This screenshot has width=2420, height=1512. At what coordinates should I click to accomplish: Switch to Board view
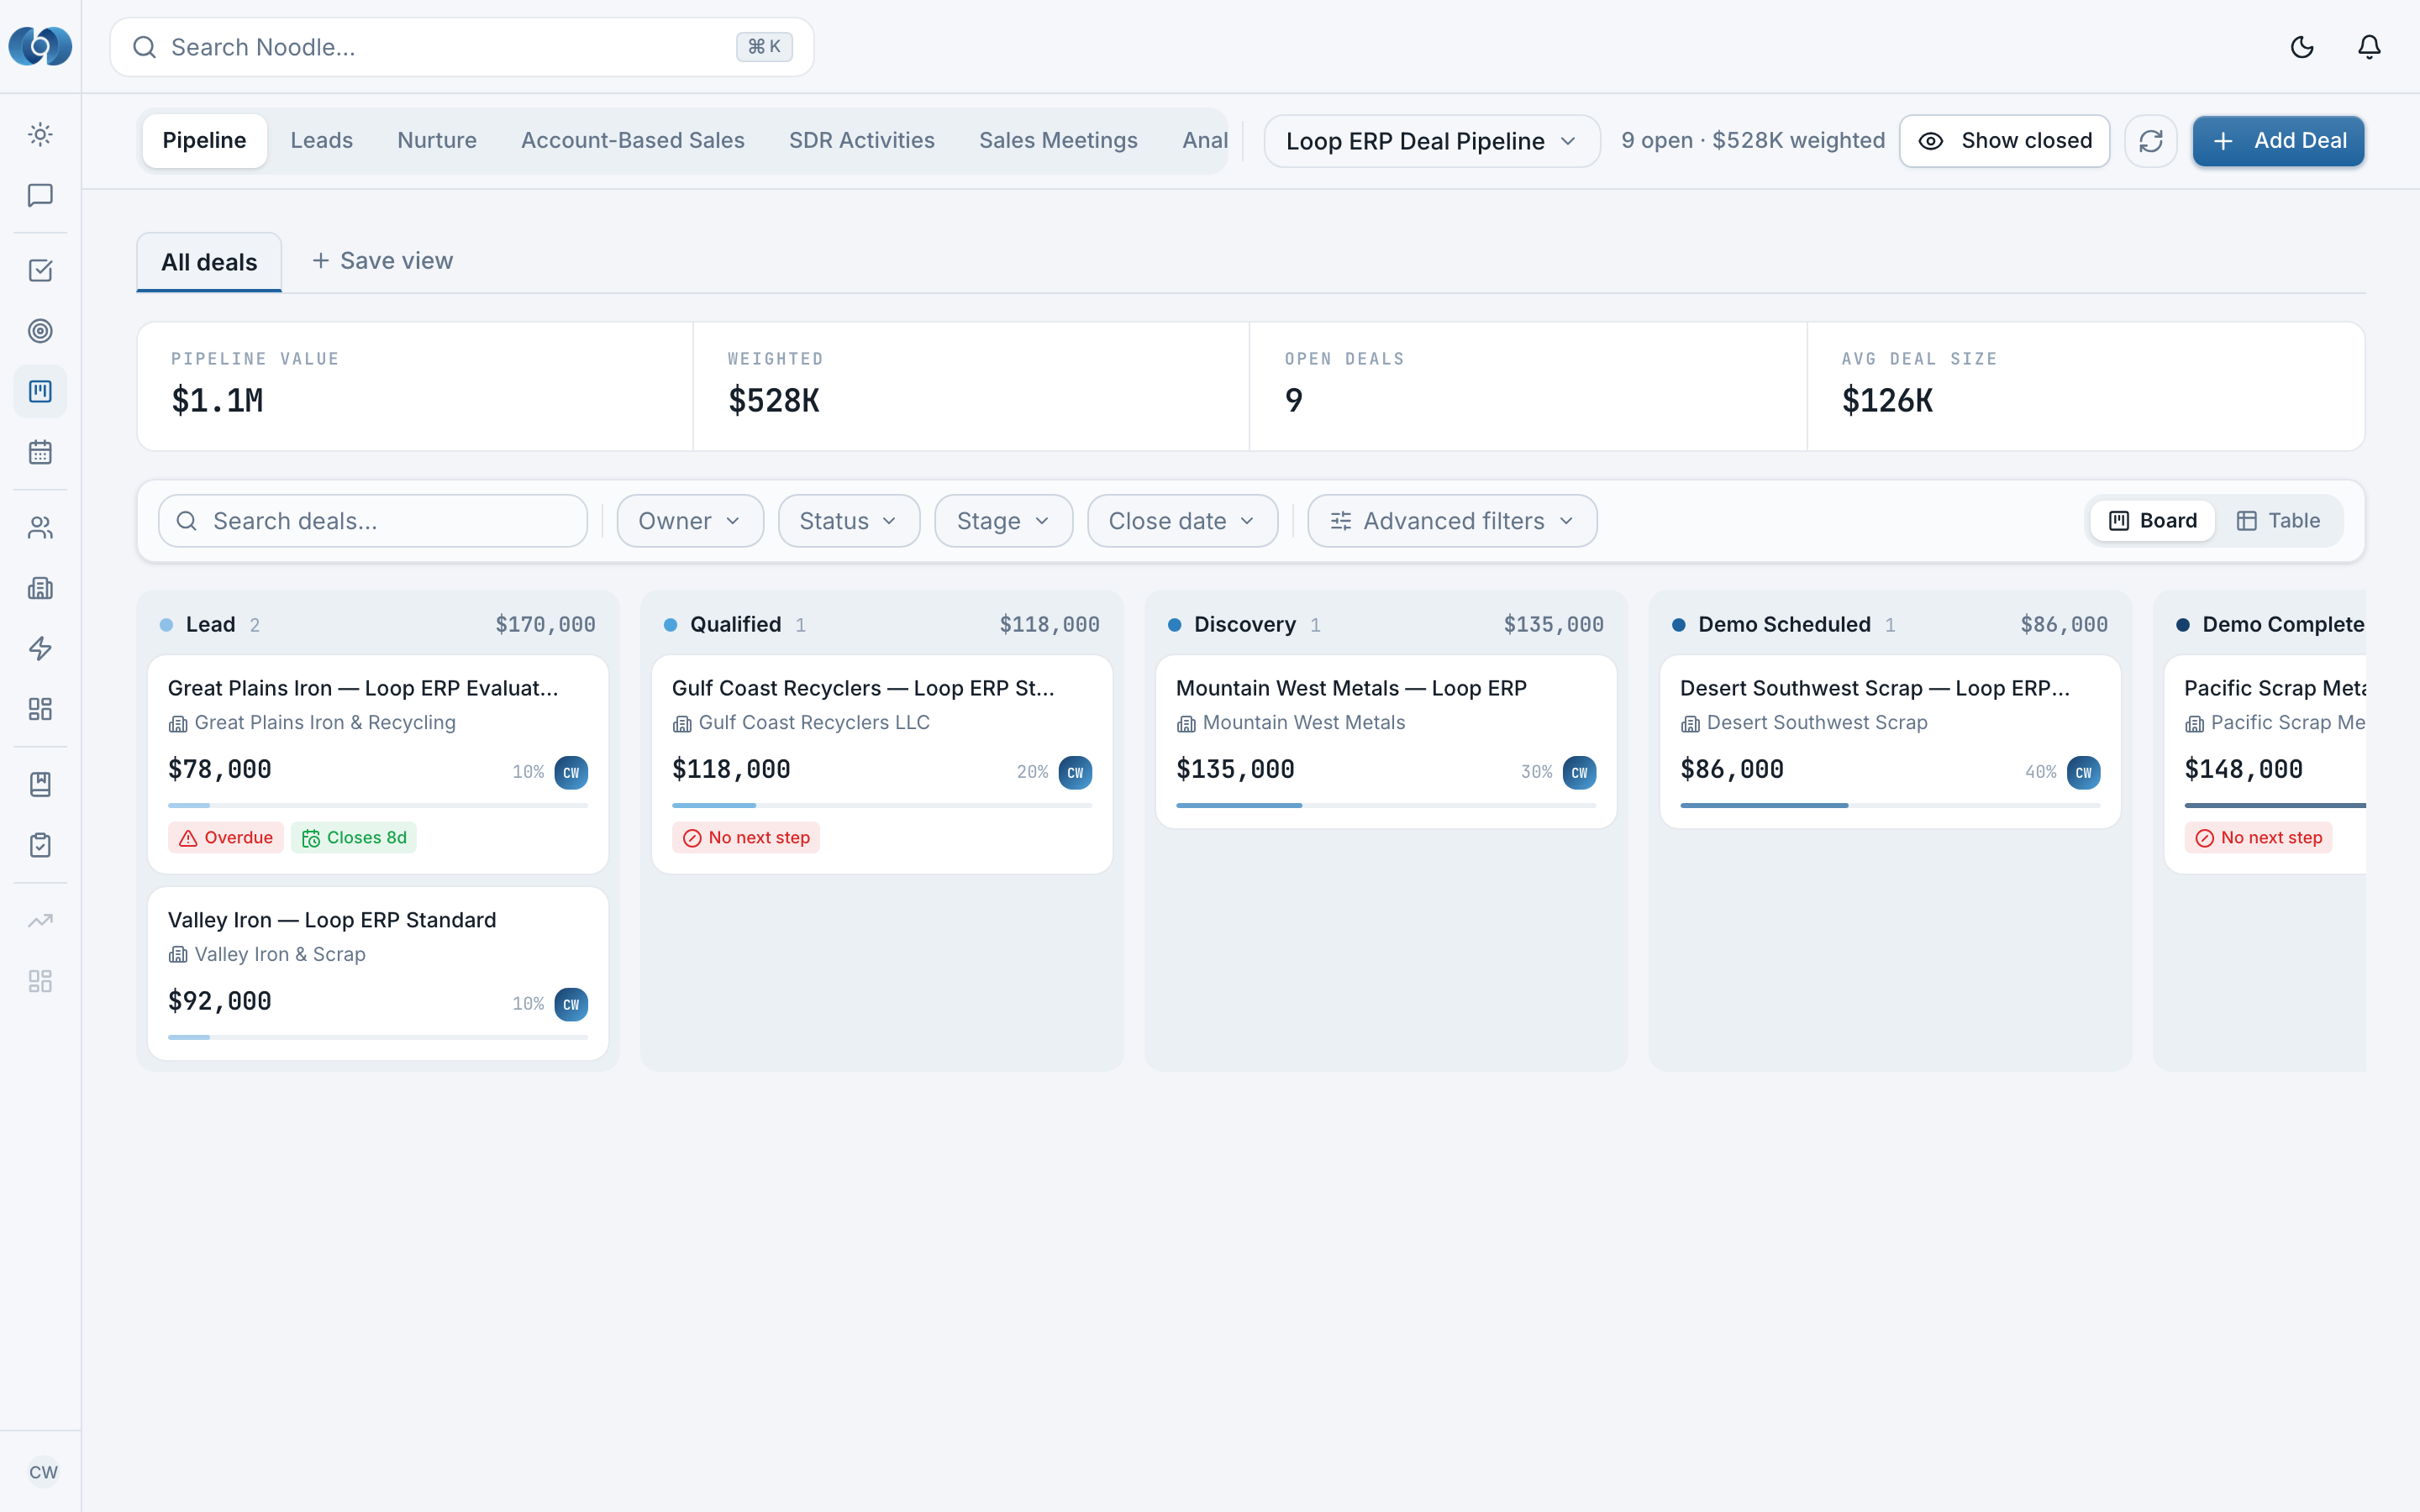(2153, 521)
